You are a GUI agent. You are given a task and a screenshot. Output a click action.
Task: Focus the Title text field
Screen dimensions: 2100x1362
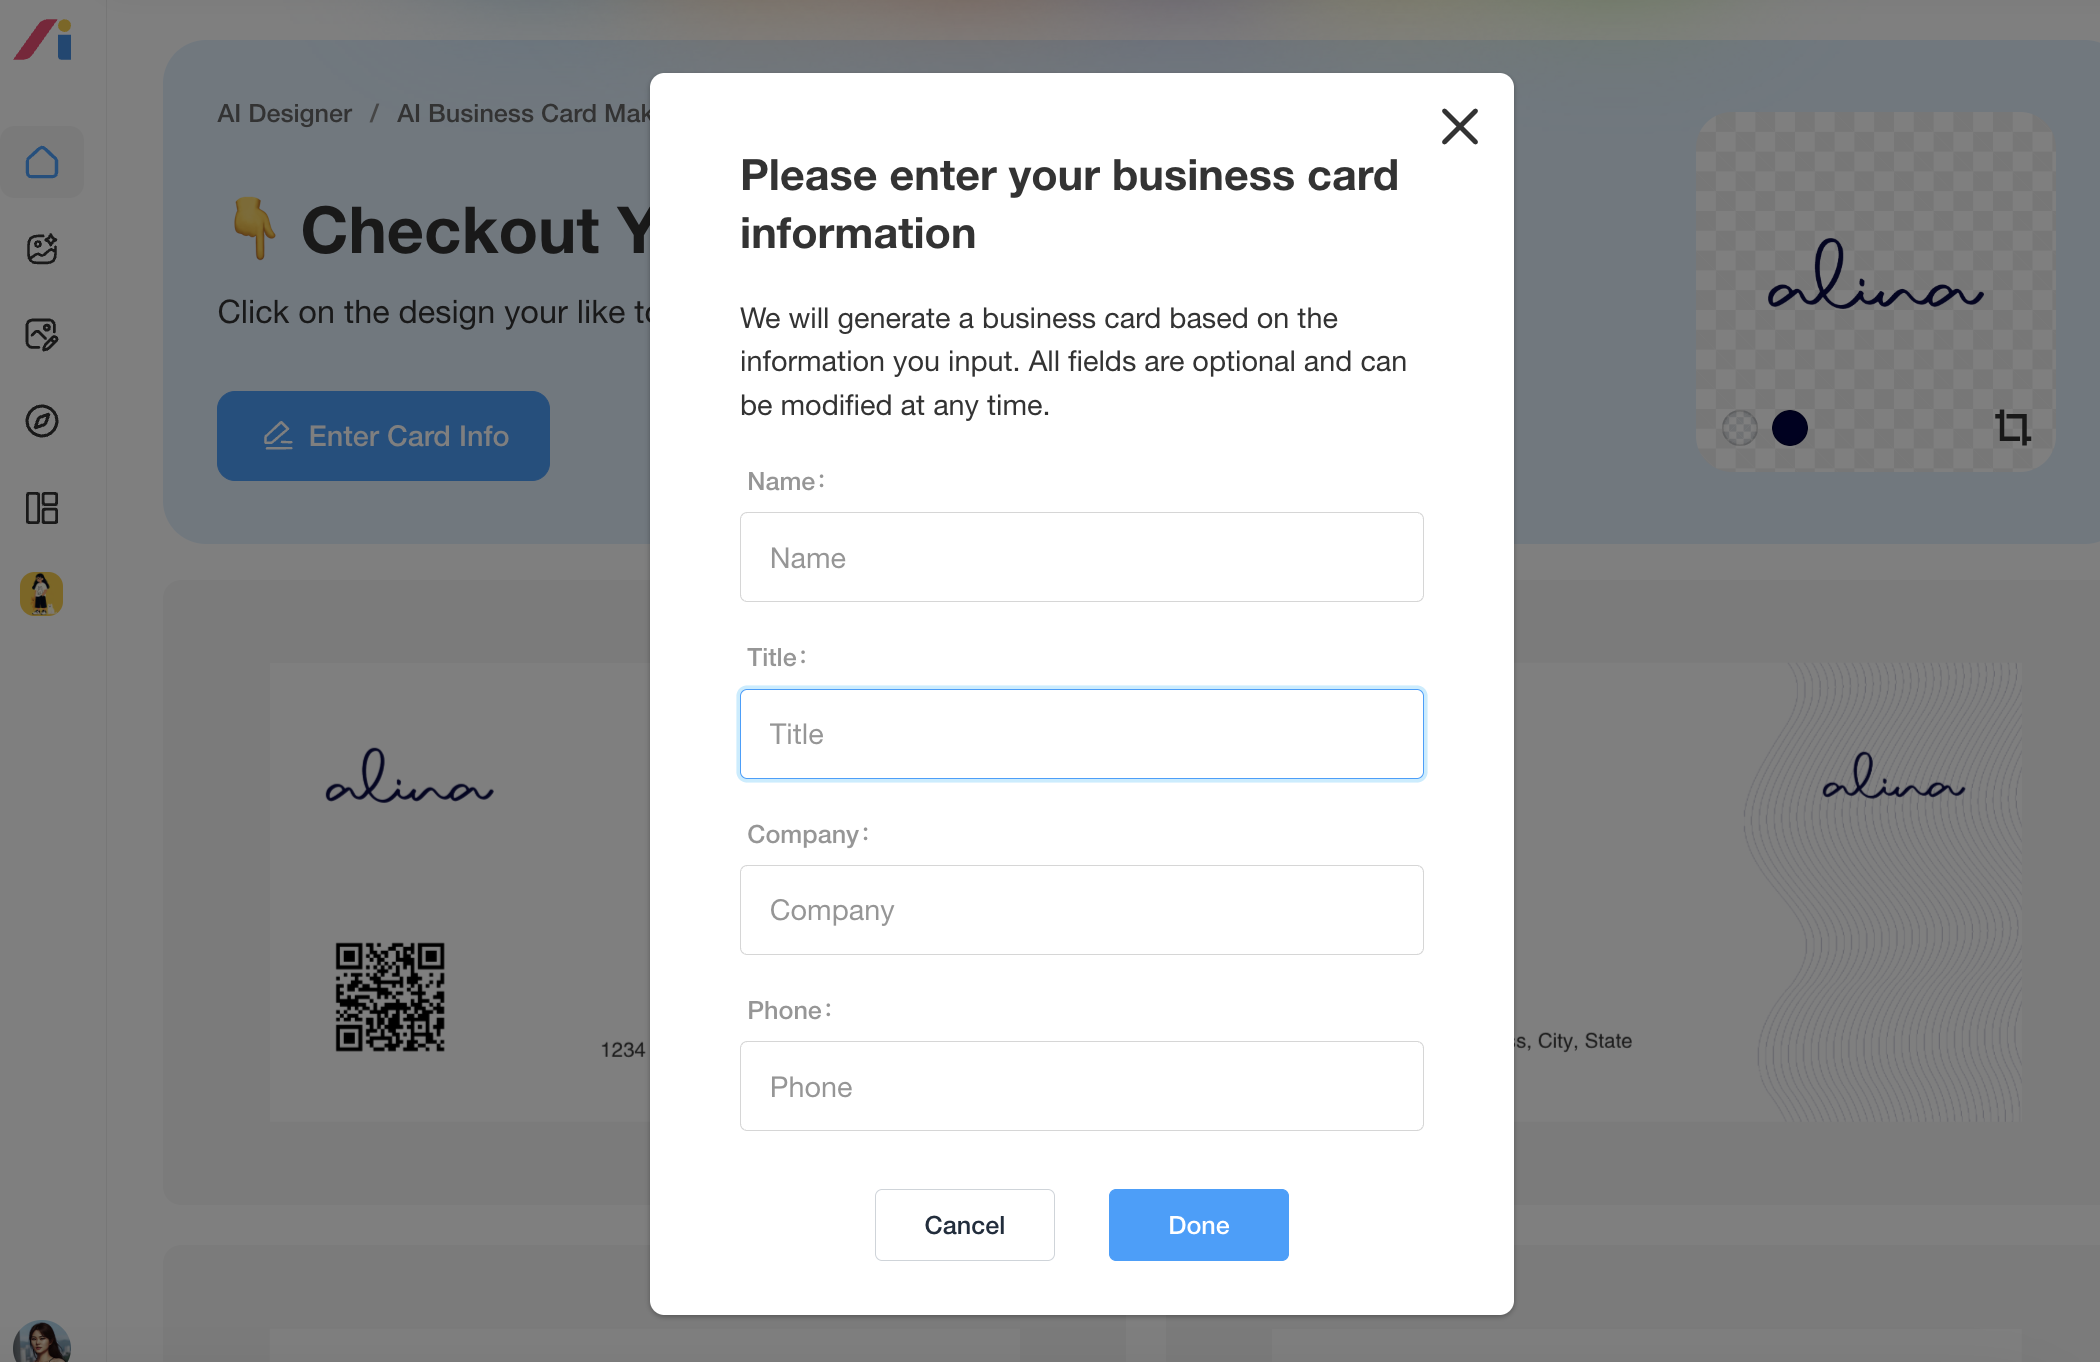tap(1081, 734)
